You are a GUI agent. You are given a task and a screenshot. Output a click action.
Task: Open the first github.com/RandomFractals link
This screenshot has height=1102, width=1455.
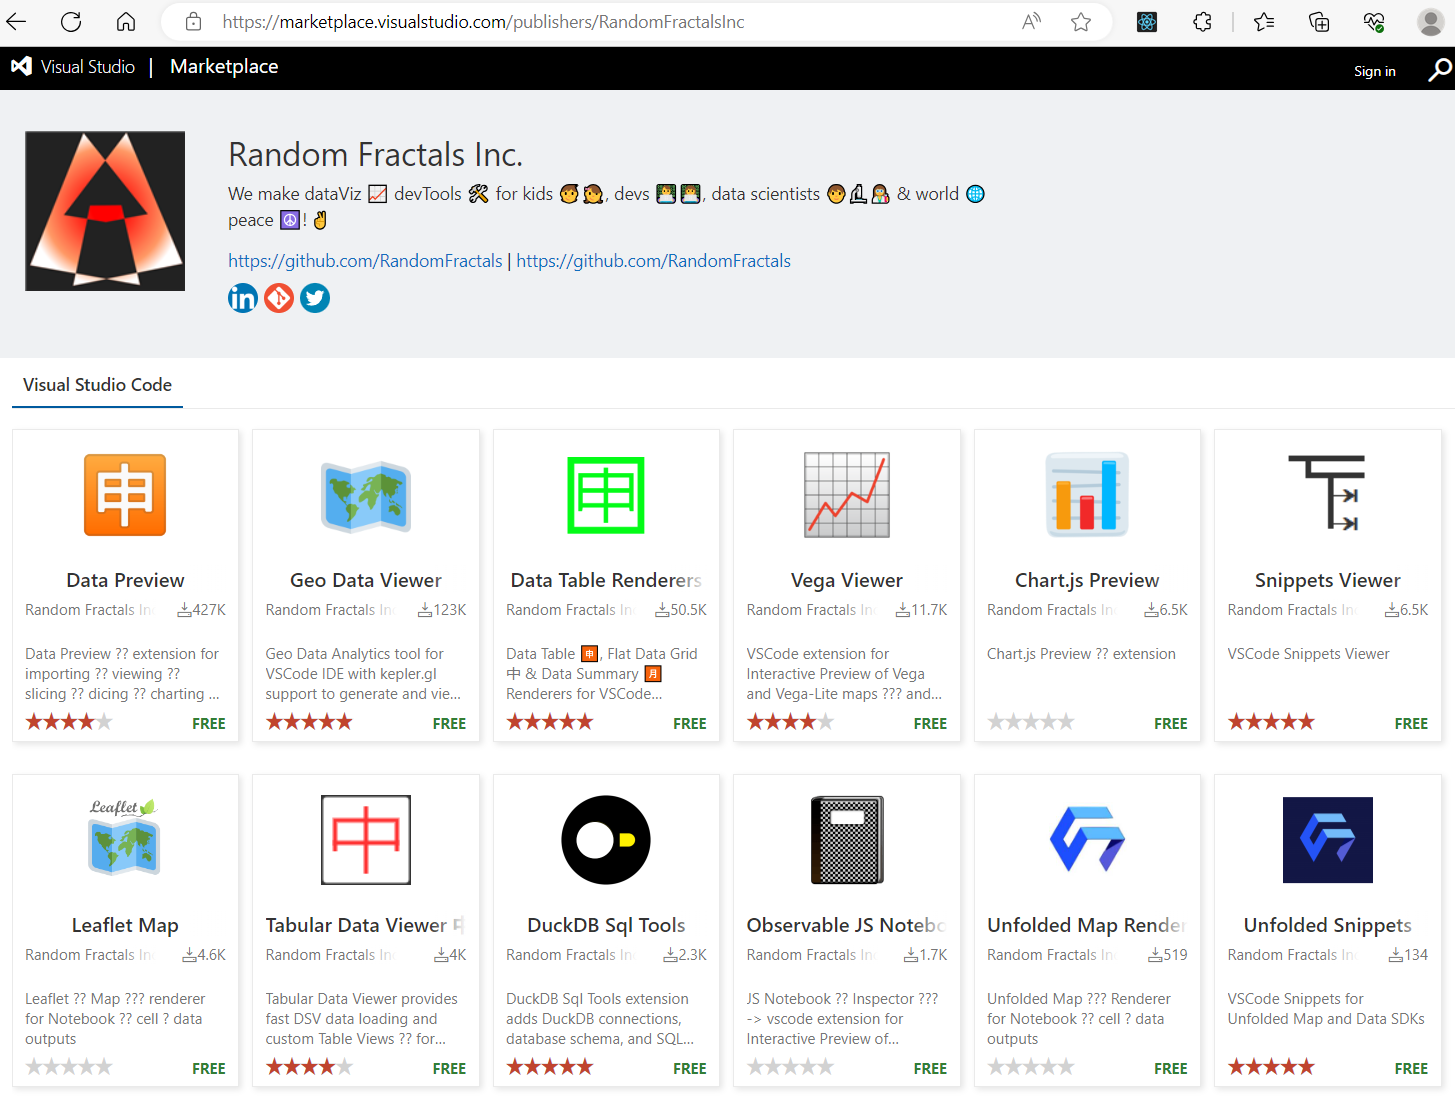[365, 261]
